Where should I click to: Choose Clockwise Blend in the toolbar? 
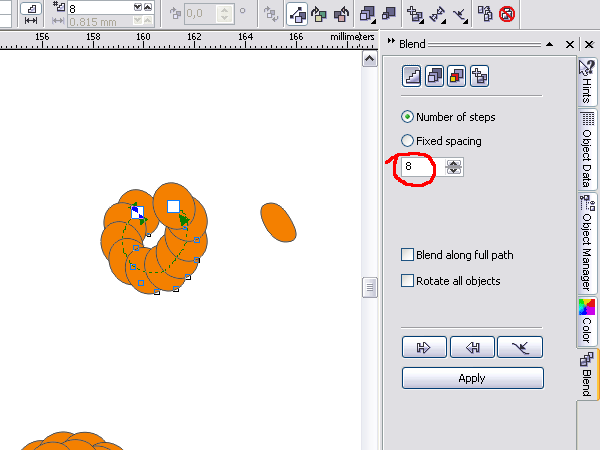point(318,15)
